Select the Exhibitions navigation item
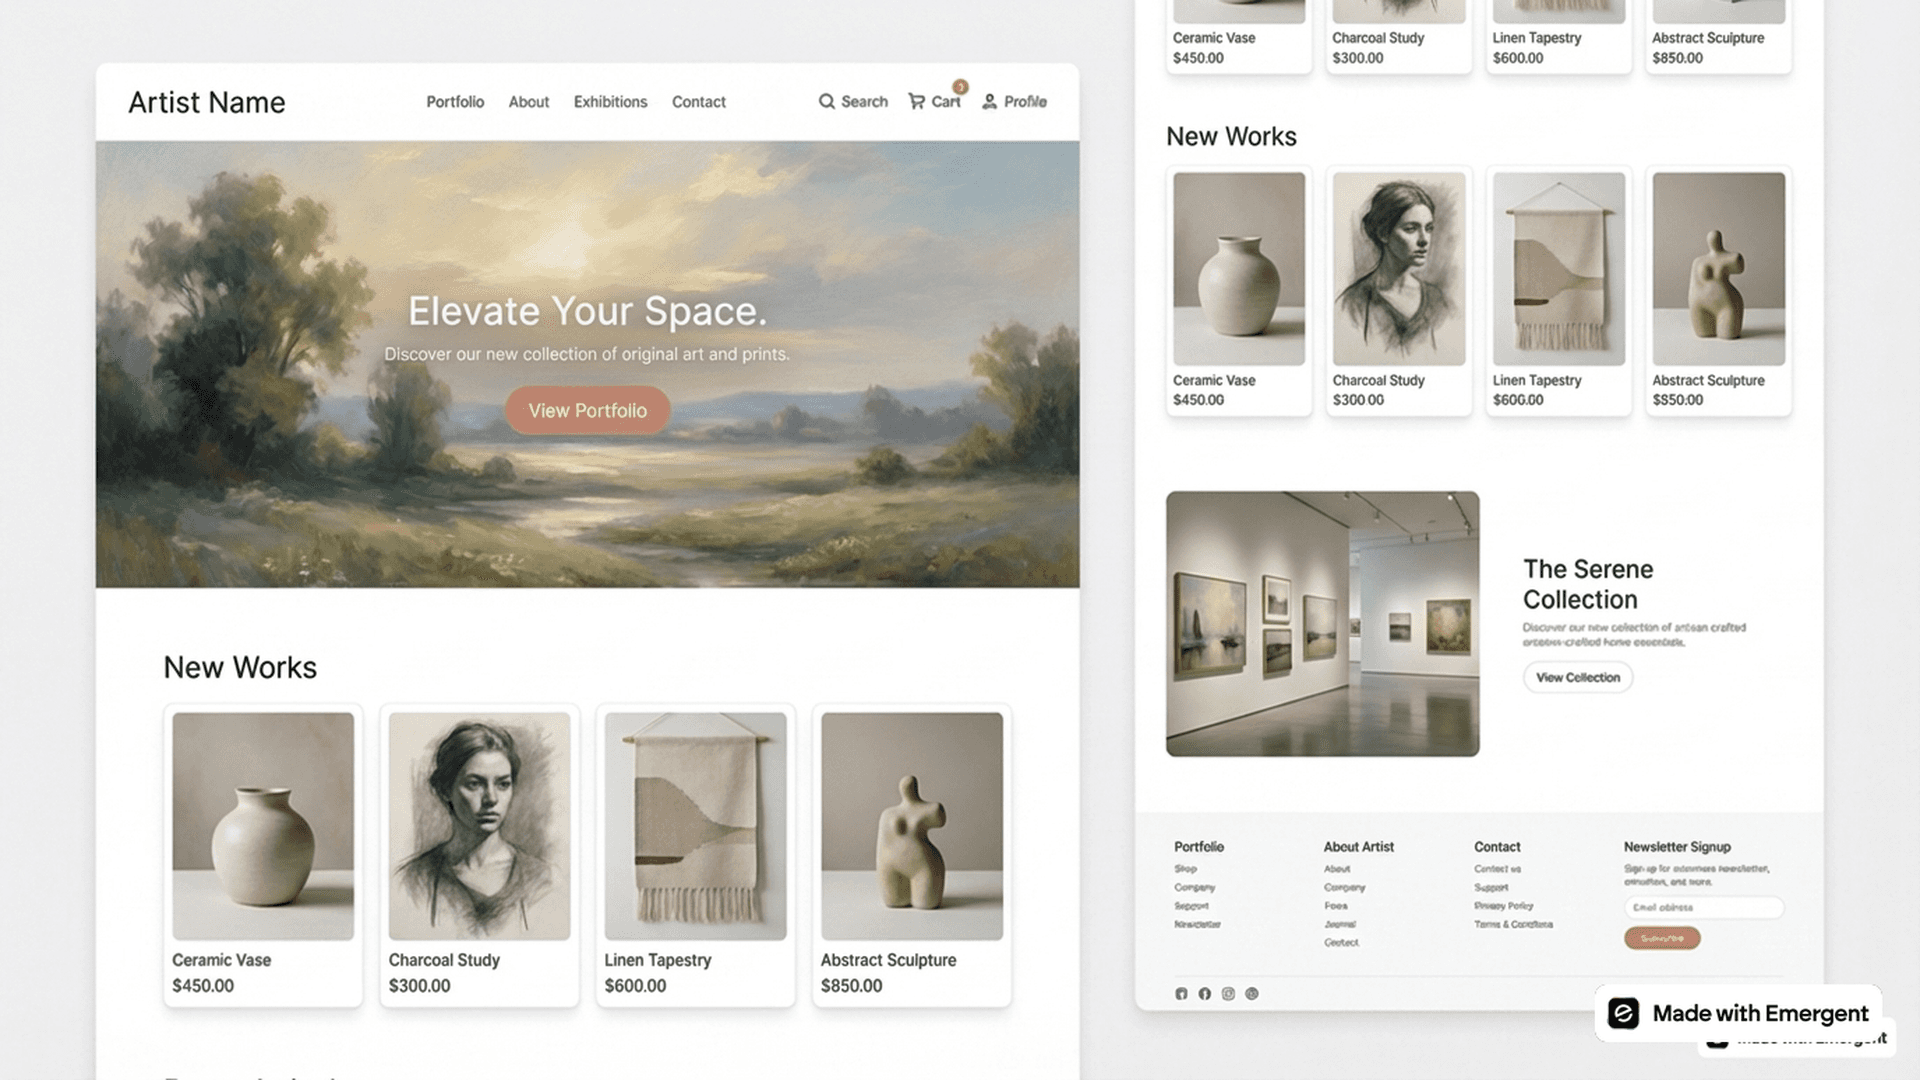Image resolution: width=1920 pixels, height=1080 pixels. pyautogui.click(x=610, y=101)
